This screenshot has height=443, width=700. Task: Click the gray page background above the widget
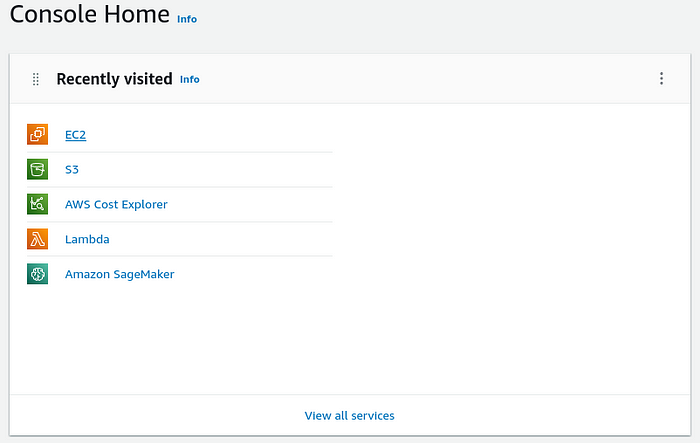click(x=350, y=41)
